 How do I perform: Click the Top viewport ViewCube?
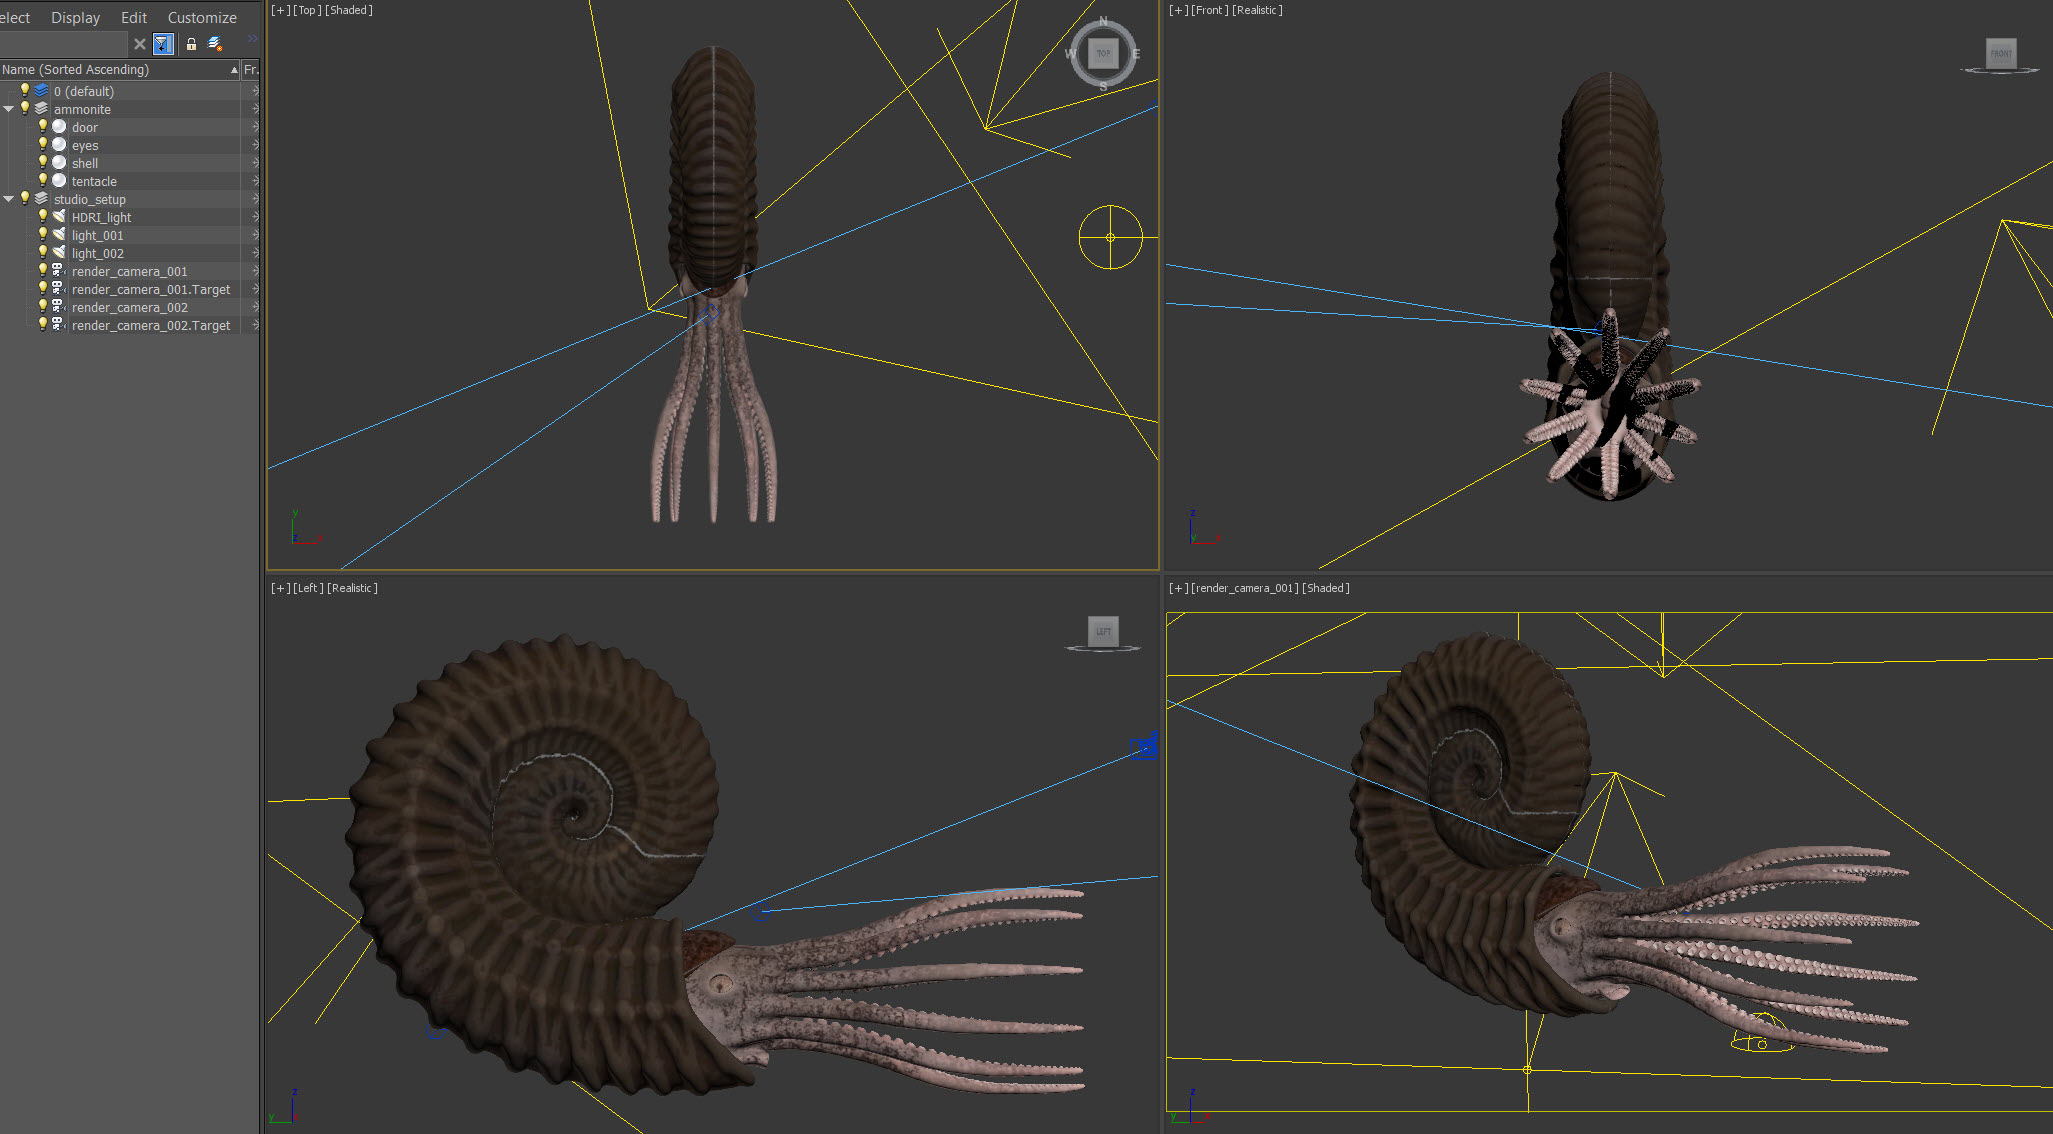coord(1103,53)
